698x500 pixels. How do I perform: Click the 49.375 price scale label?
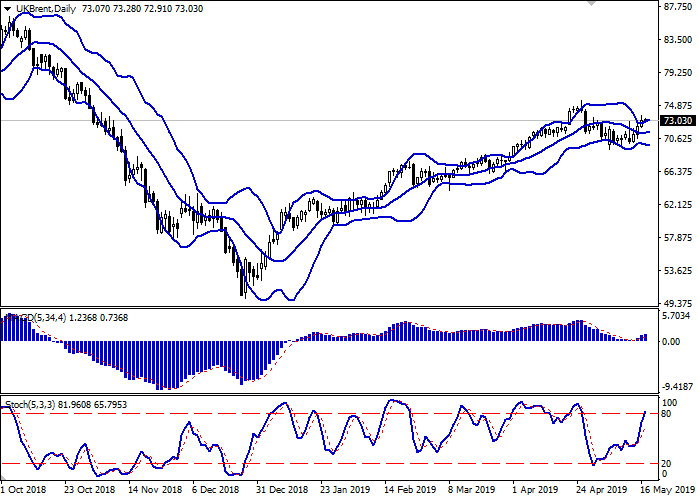[x=676, y=304]
